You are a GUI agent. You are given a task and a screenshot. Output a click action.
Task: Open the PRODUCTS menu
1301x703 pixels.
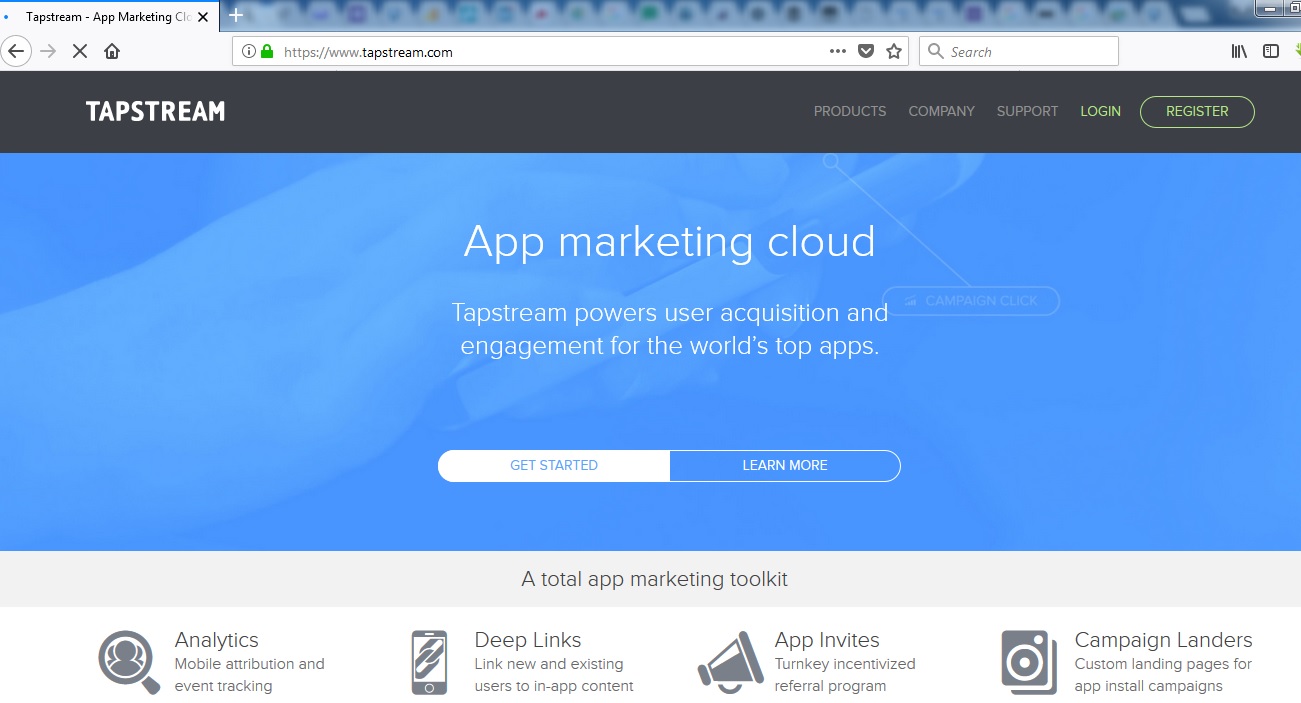pos(850,111)
